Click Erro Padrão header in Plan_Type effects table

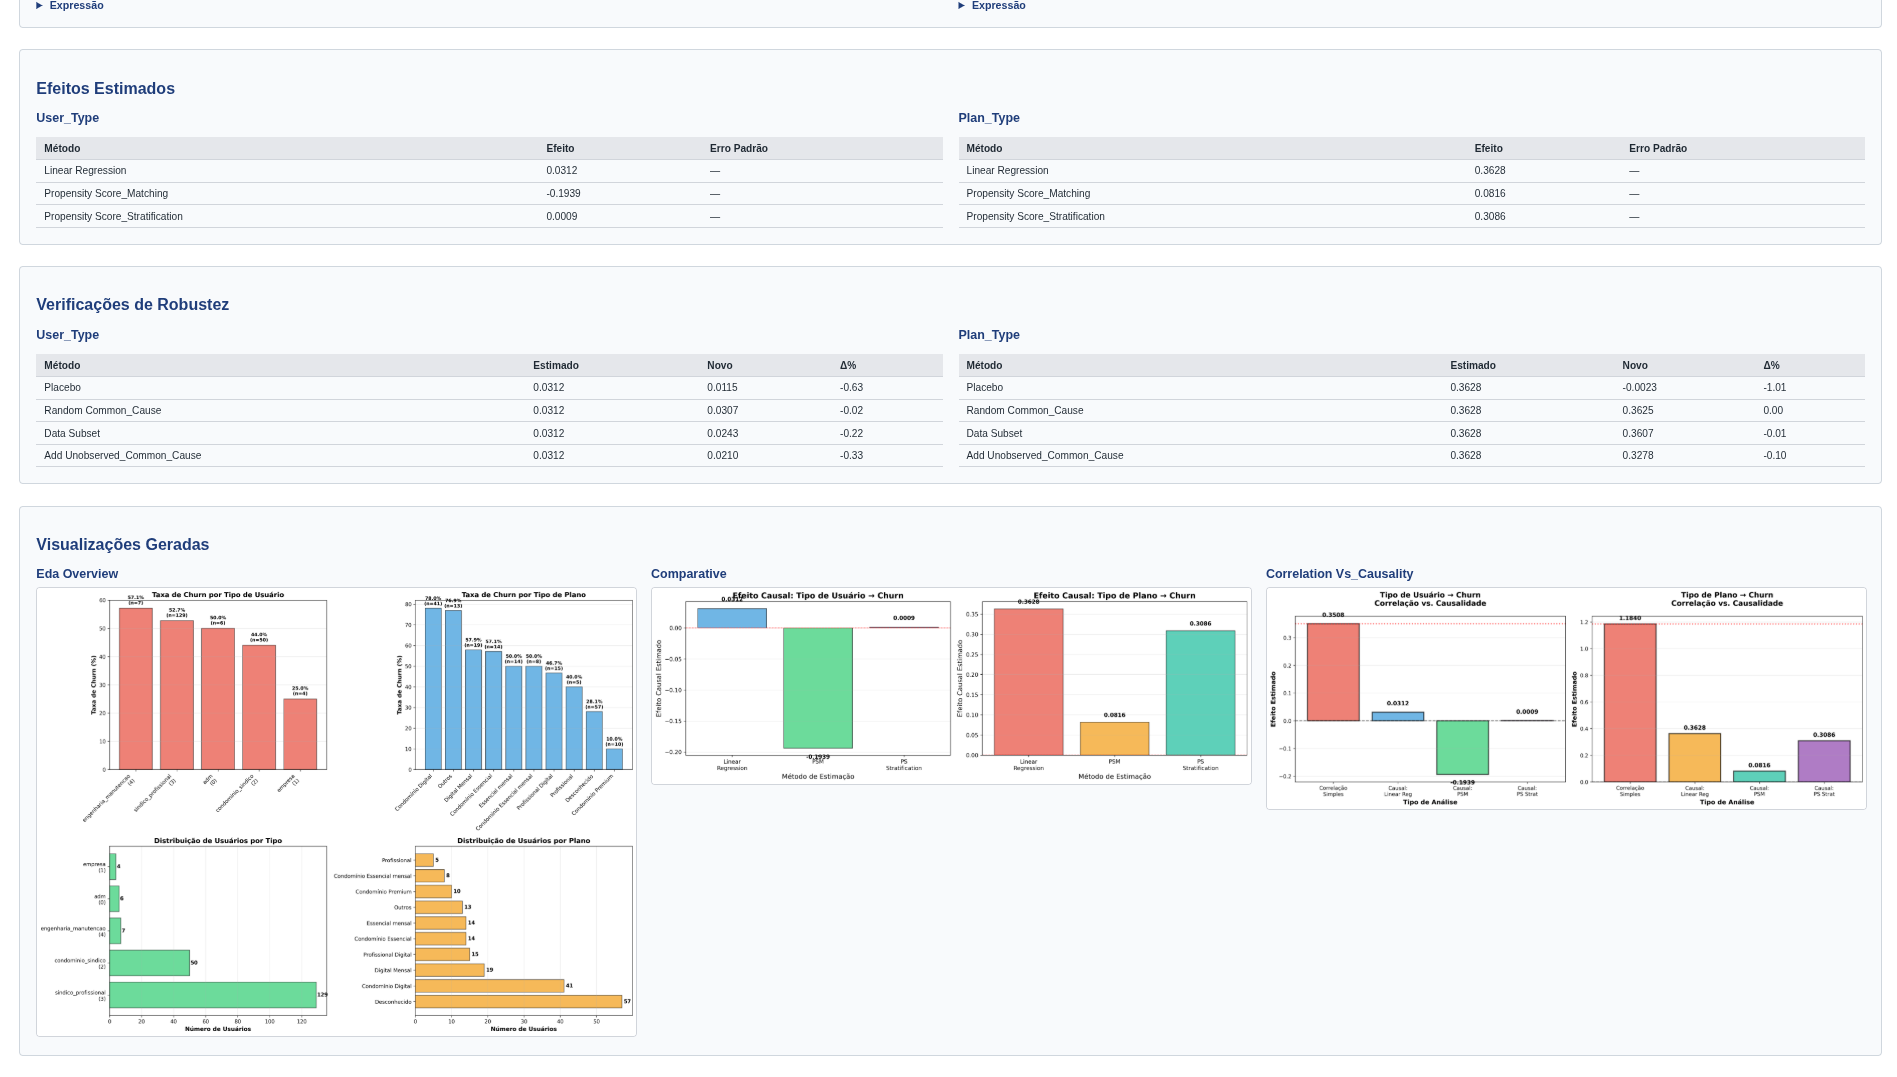click(1657, 149)
